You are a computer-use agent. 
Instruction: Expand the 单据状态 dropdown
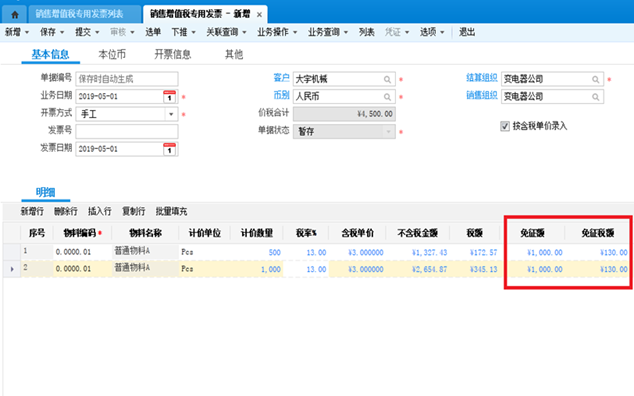[x=388, y=131]
